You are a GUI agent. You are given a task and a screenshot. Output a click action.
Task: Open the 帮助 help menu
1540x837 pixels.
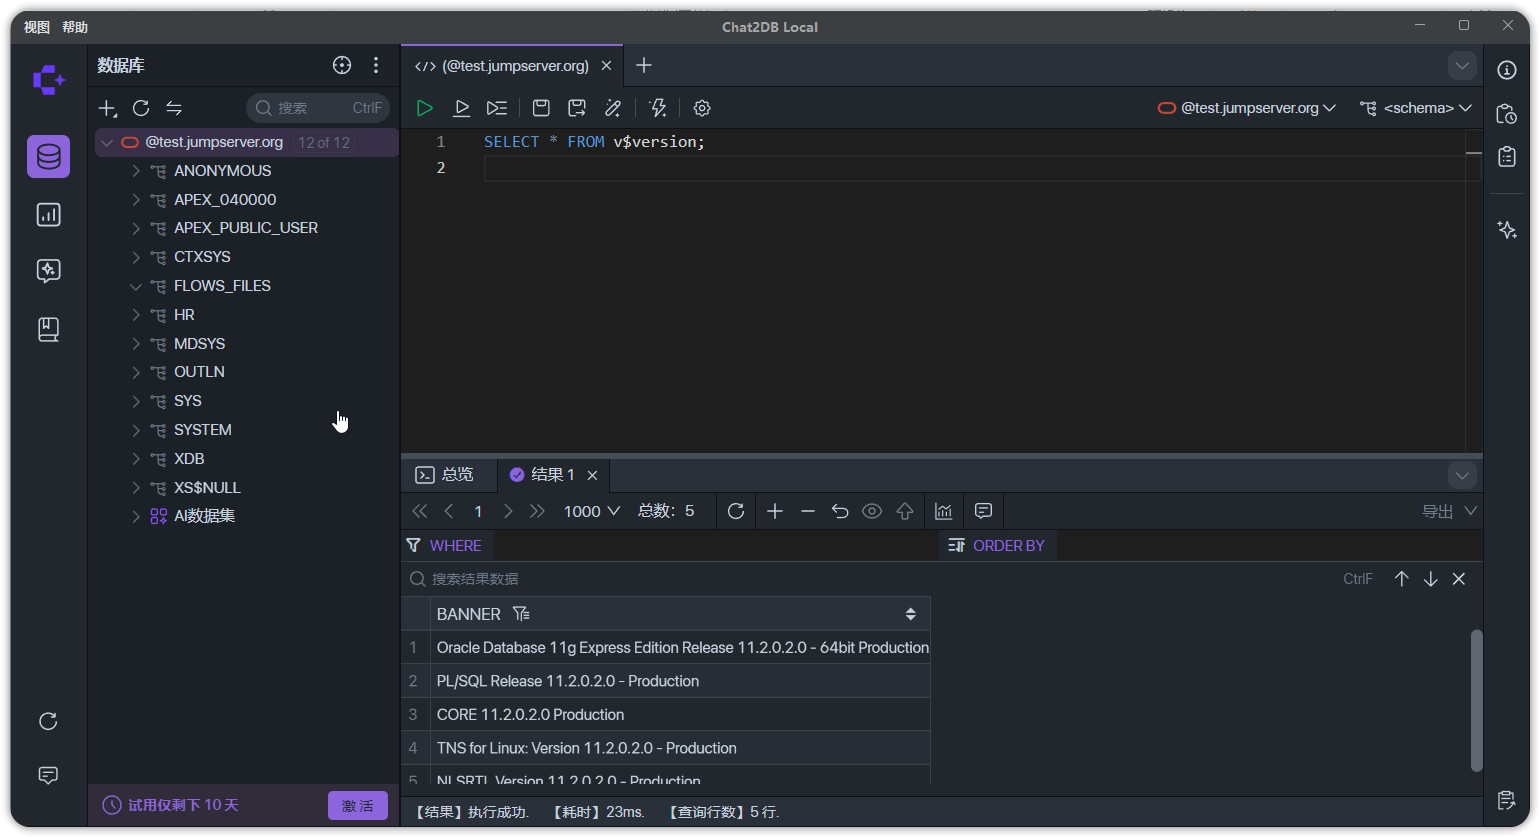(x=75, y=27)
